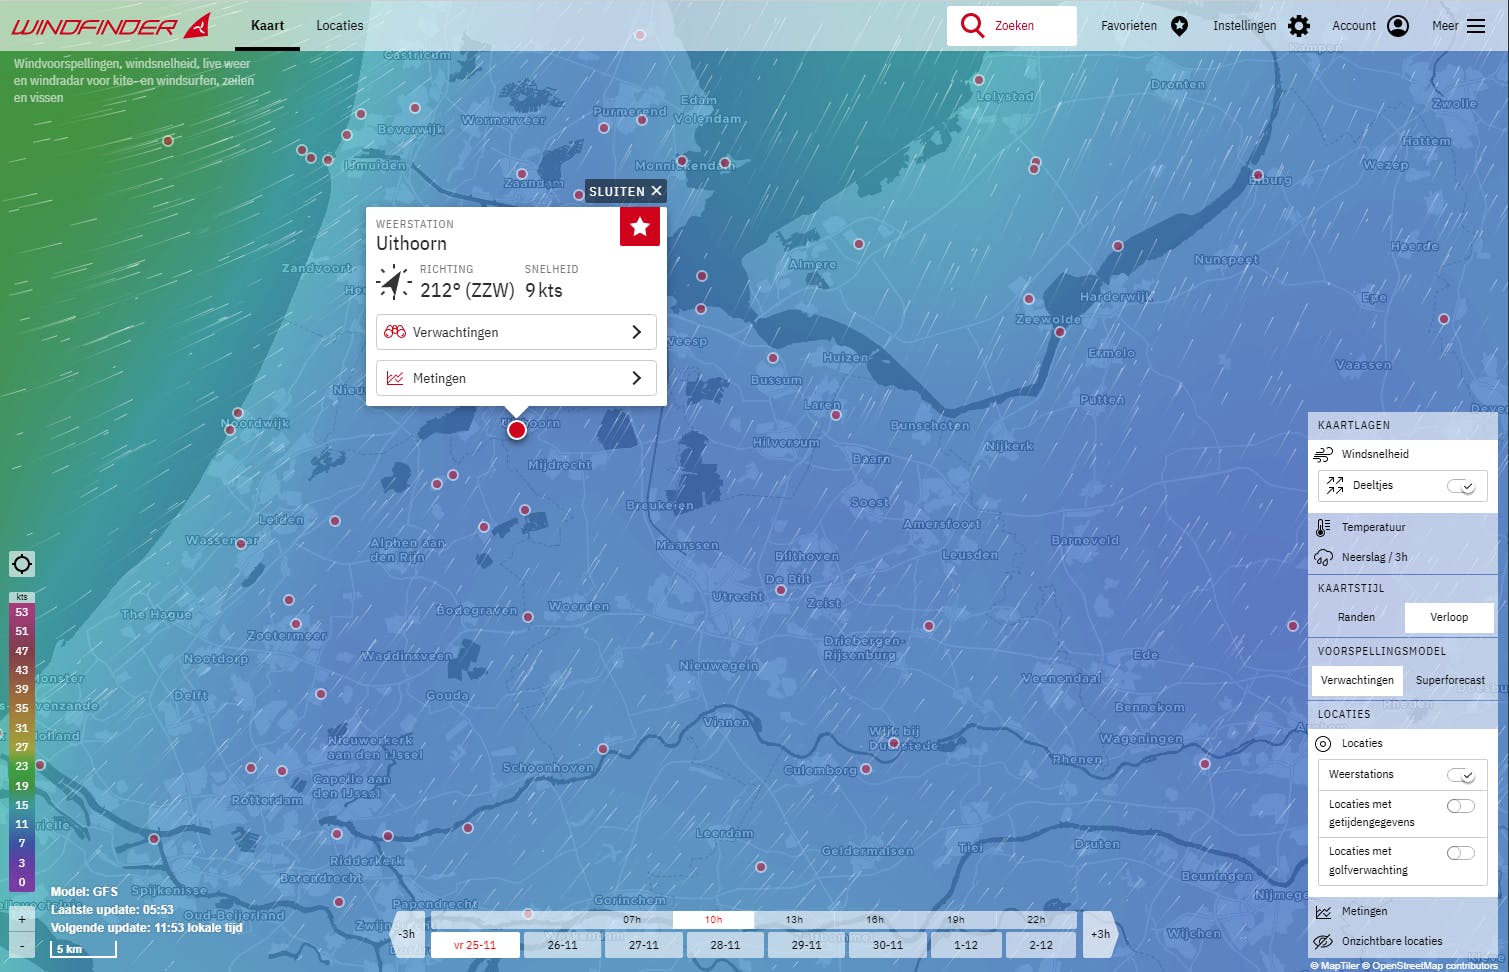Add Uithoorn to favorites with star
The image size is (1509, 972).
pyautogui.click(x=640, y=227)
